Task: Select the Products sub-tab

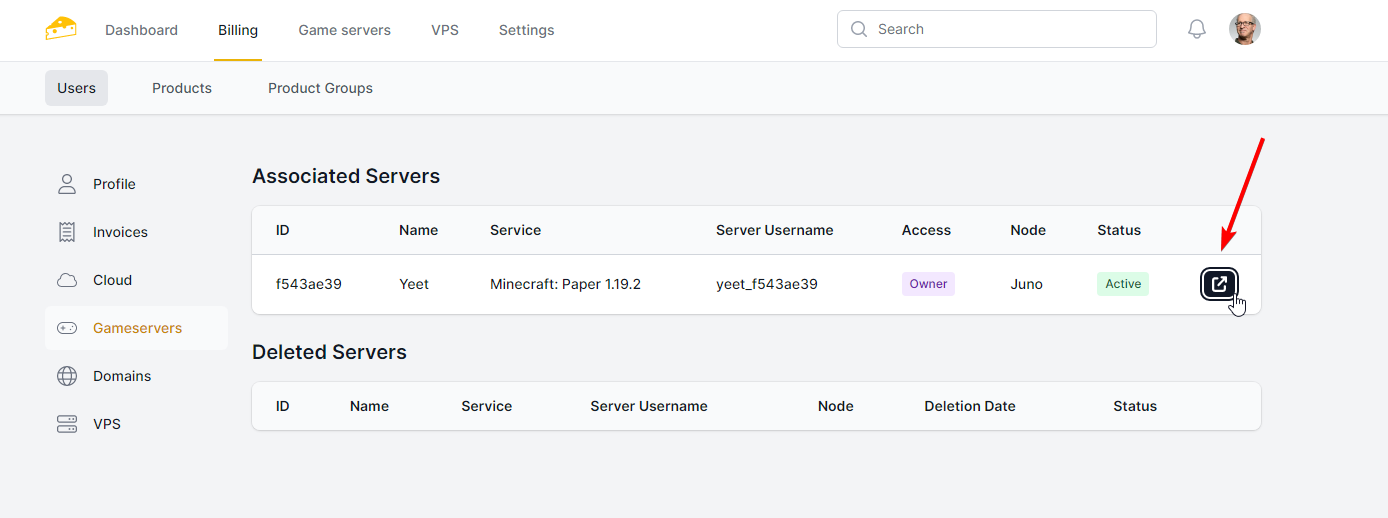Action: pyautogui.click(x=182, y=88)
